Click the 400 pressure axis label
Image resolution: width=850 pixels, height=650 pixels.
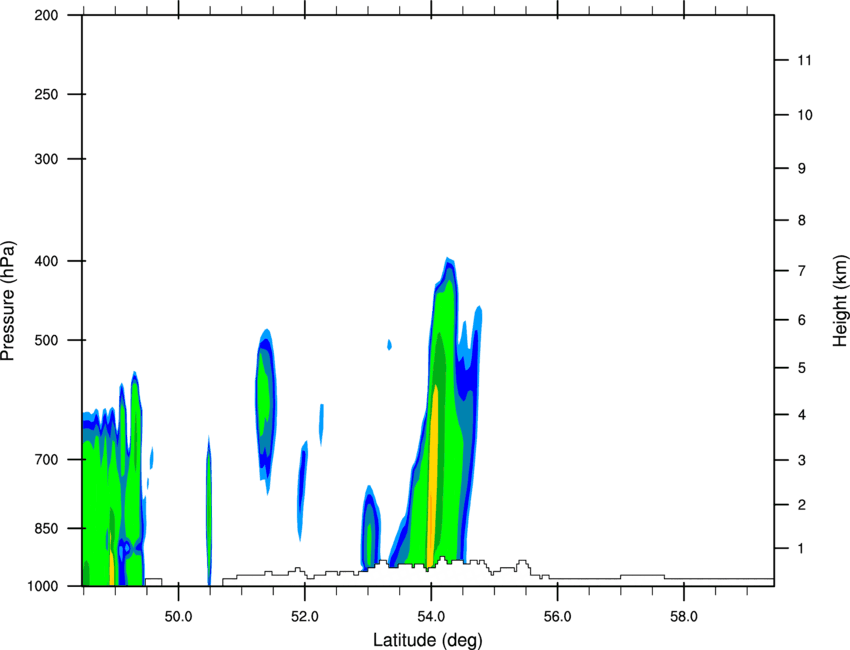coord(46,261)
